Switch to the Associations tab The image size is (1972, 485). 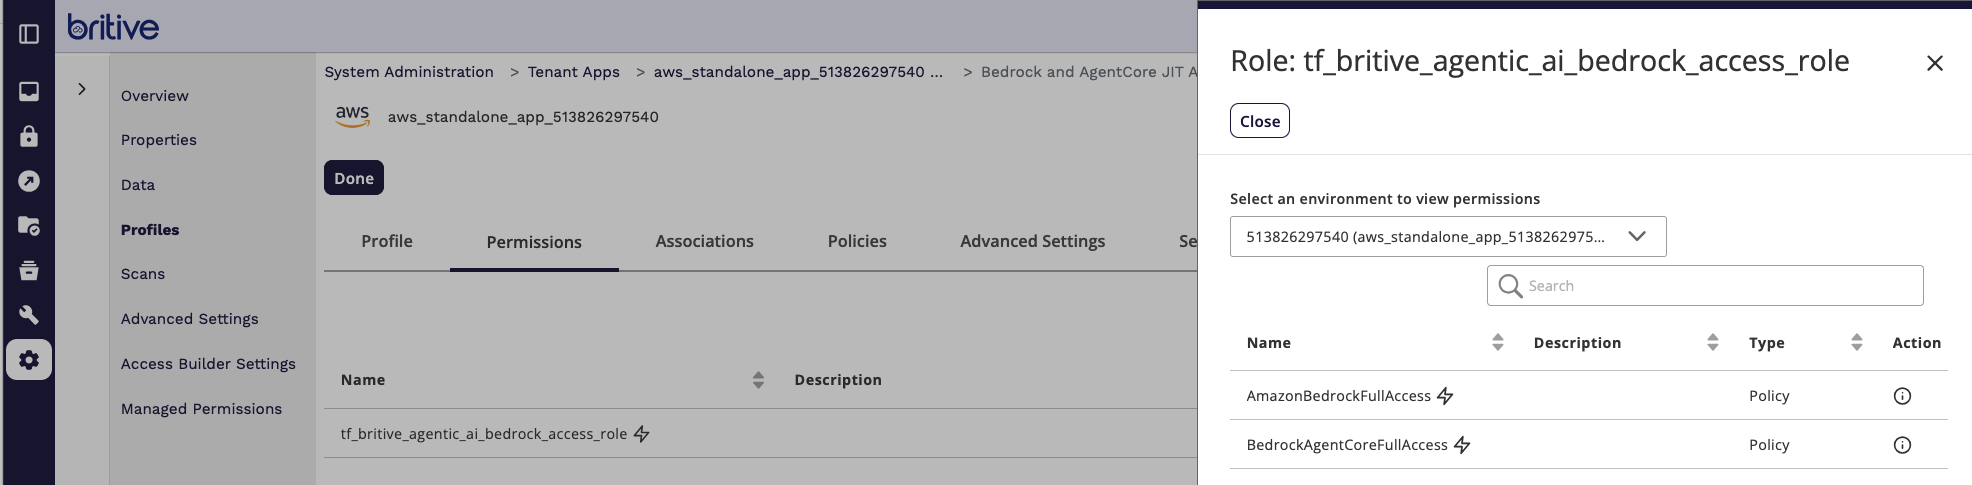[704, 241]
